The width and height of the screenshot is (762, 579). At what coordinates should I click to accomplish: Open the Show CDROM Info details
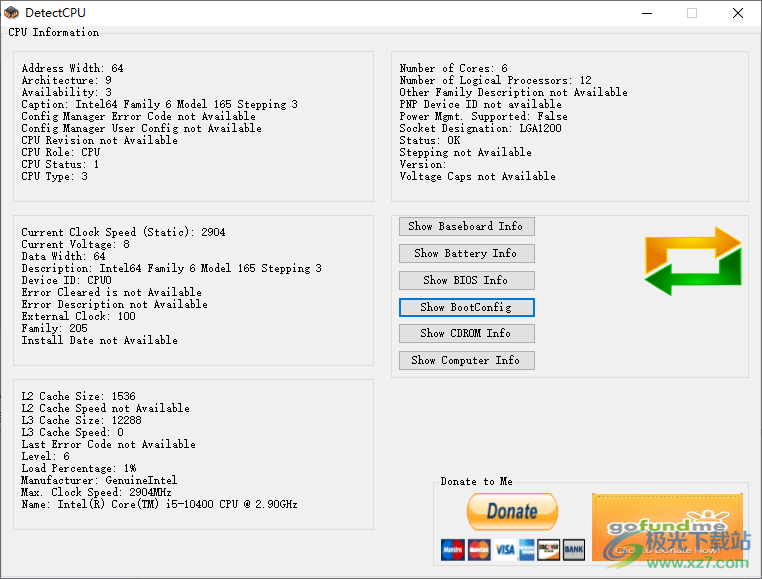click(x=466, y=333)
